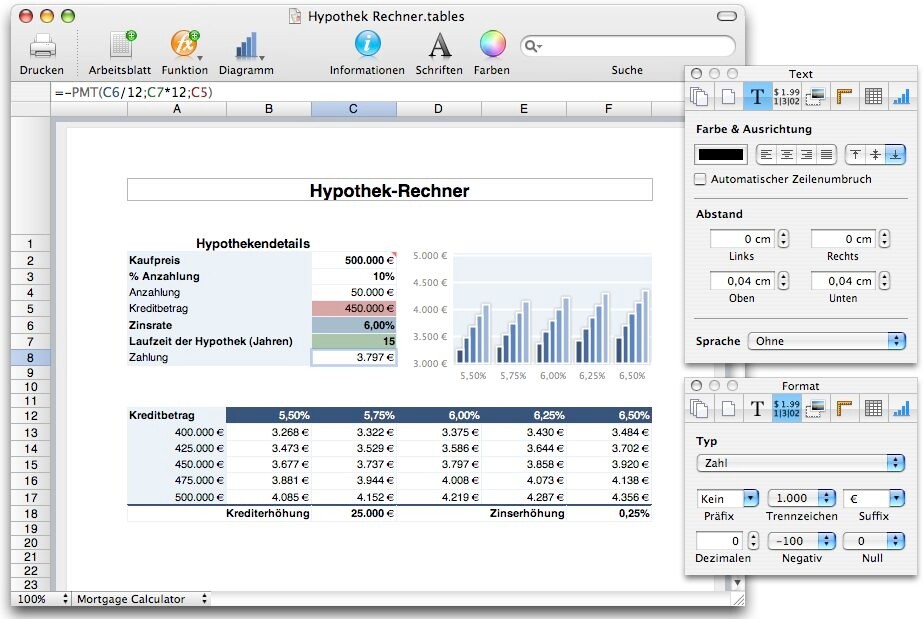Align text right
This screenshot has height=619, width=923.
click(806, 155)
